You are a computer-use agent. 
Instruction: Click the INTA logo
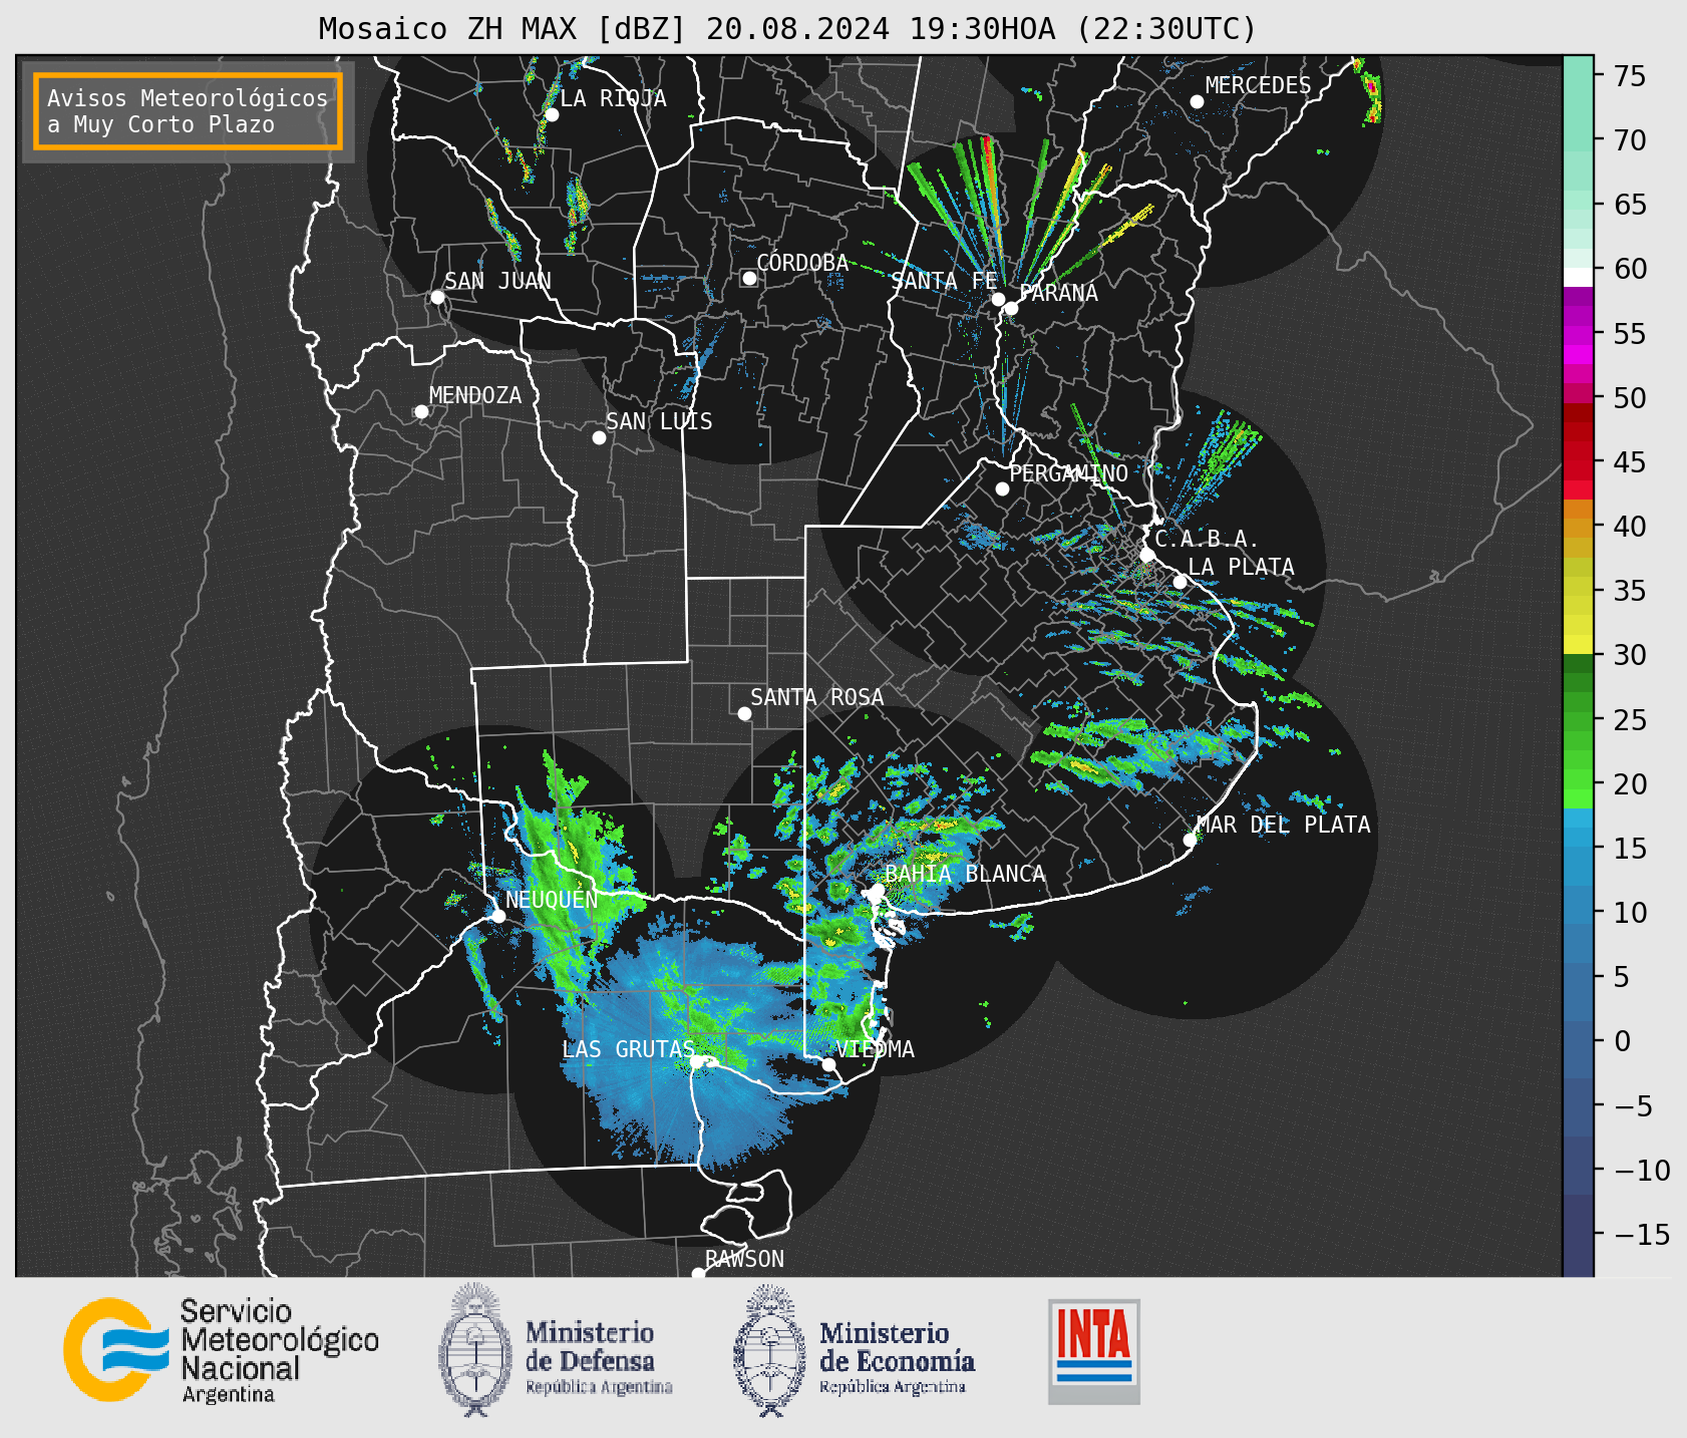[x=1094, y=1351]
